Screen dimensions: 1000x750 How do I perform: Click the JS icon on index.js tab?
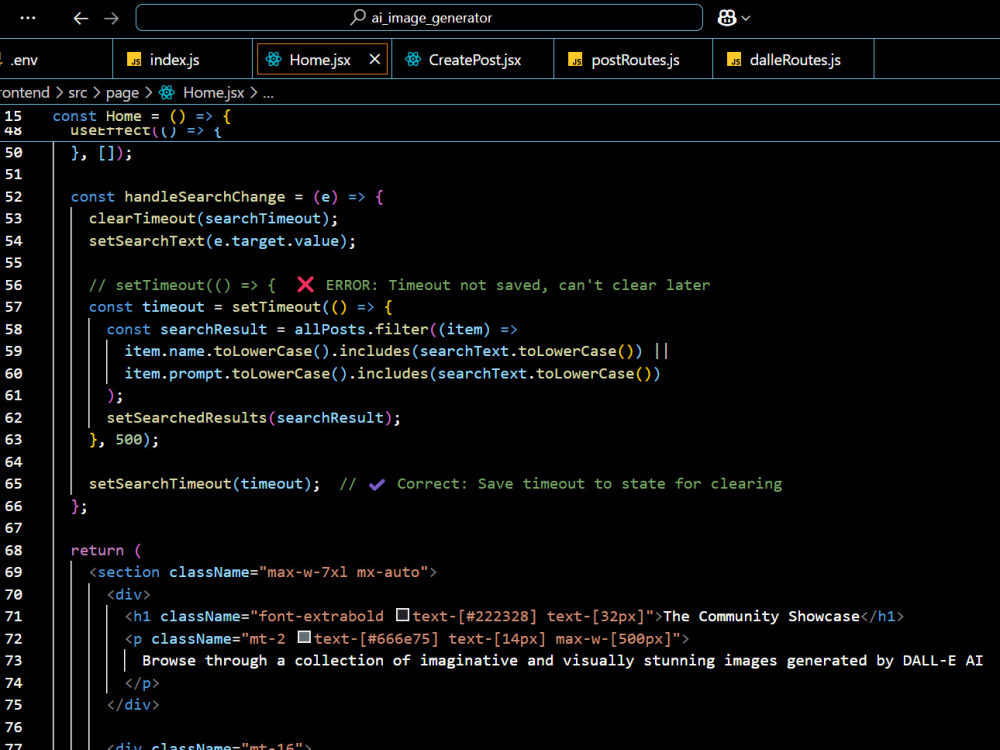134,60
